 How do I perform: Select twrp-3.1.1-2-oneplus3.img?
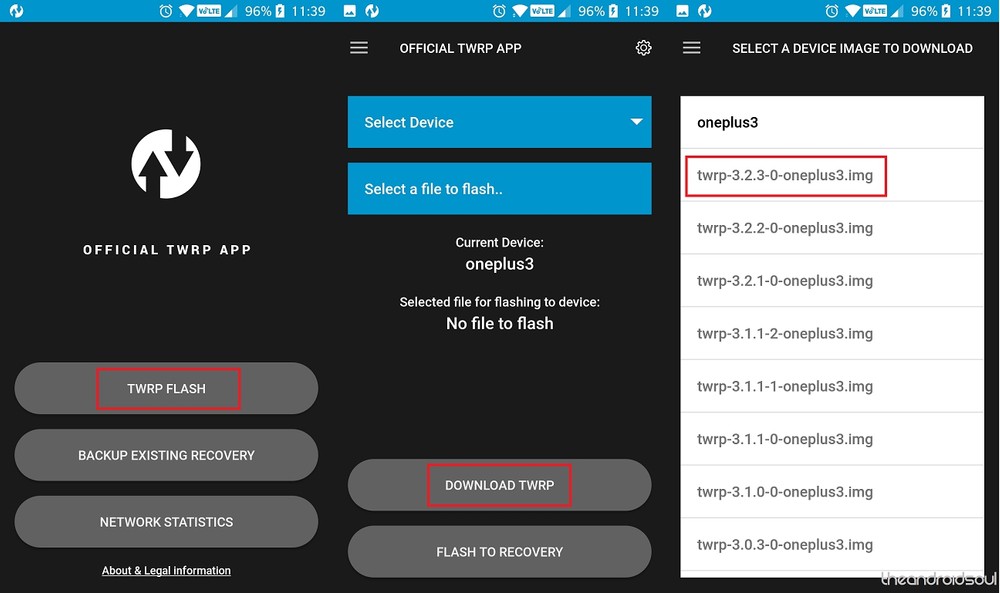832,333
